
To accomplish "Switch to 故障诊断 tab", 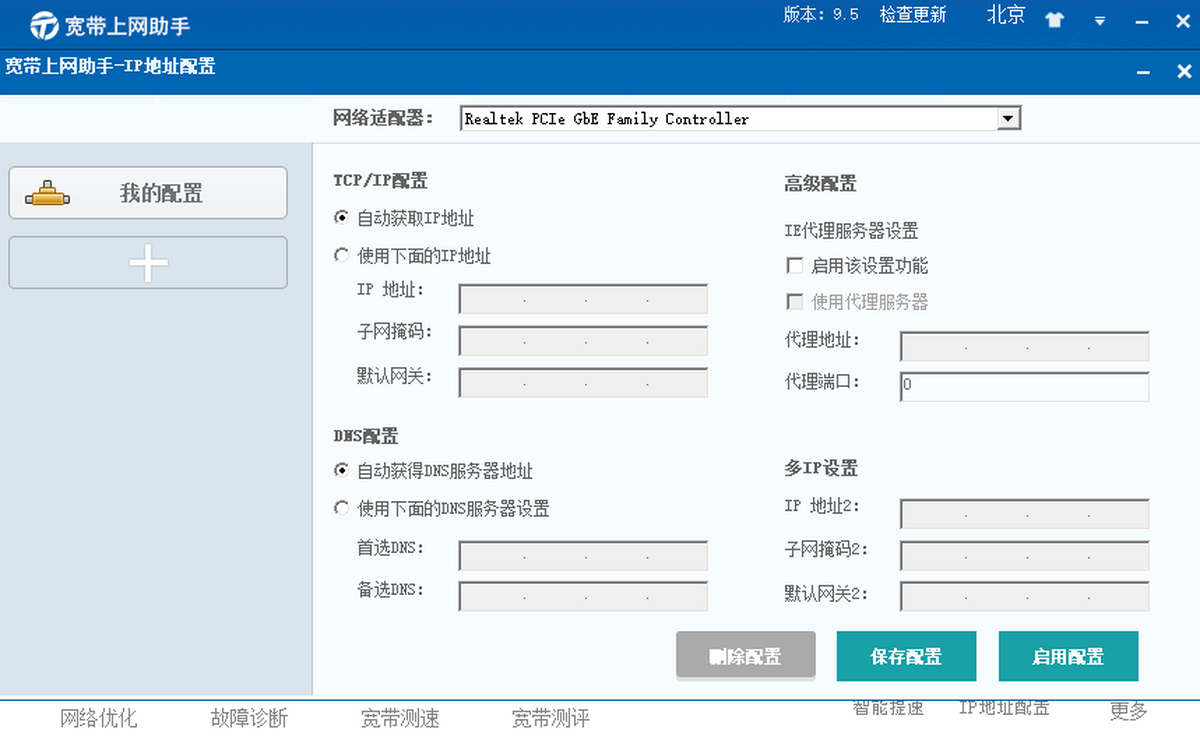I will tap(249, 718).
